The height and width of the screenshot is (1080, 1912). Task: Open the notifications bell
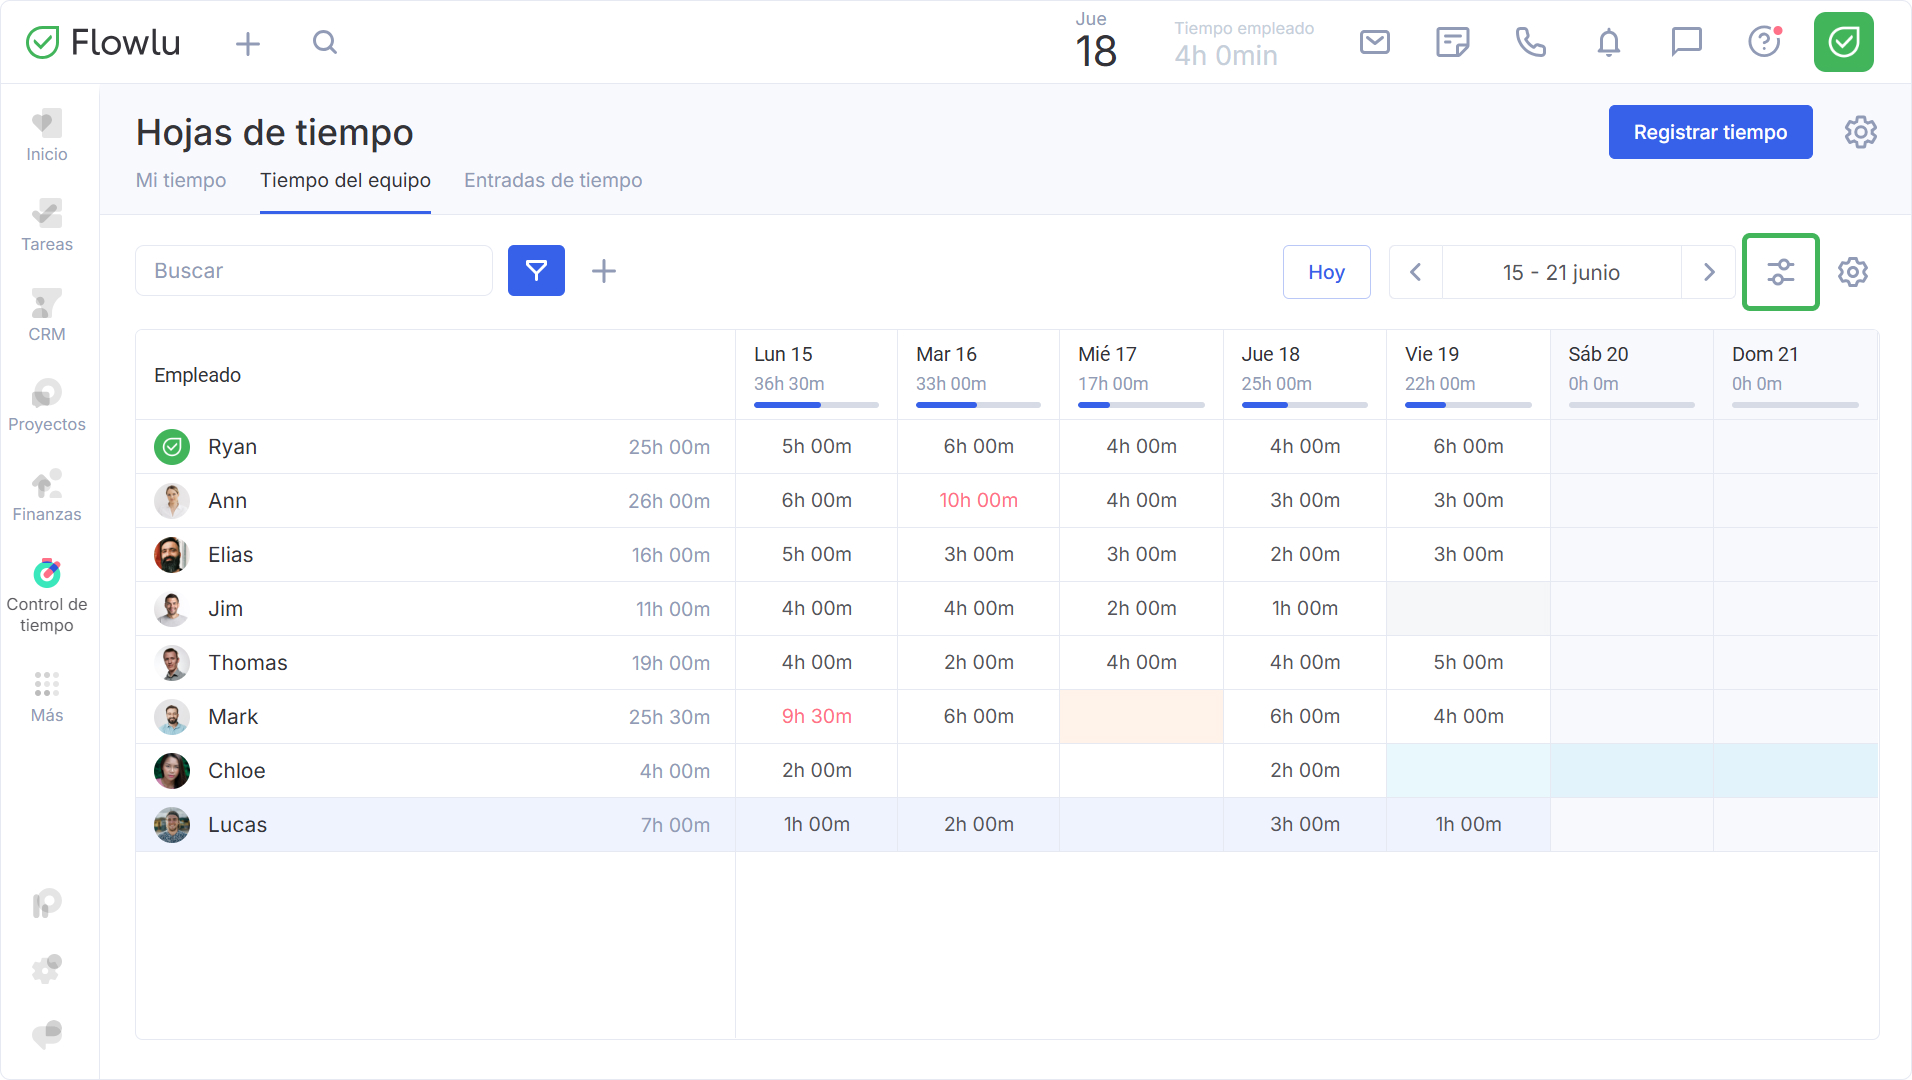(x=1609, y=42)
